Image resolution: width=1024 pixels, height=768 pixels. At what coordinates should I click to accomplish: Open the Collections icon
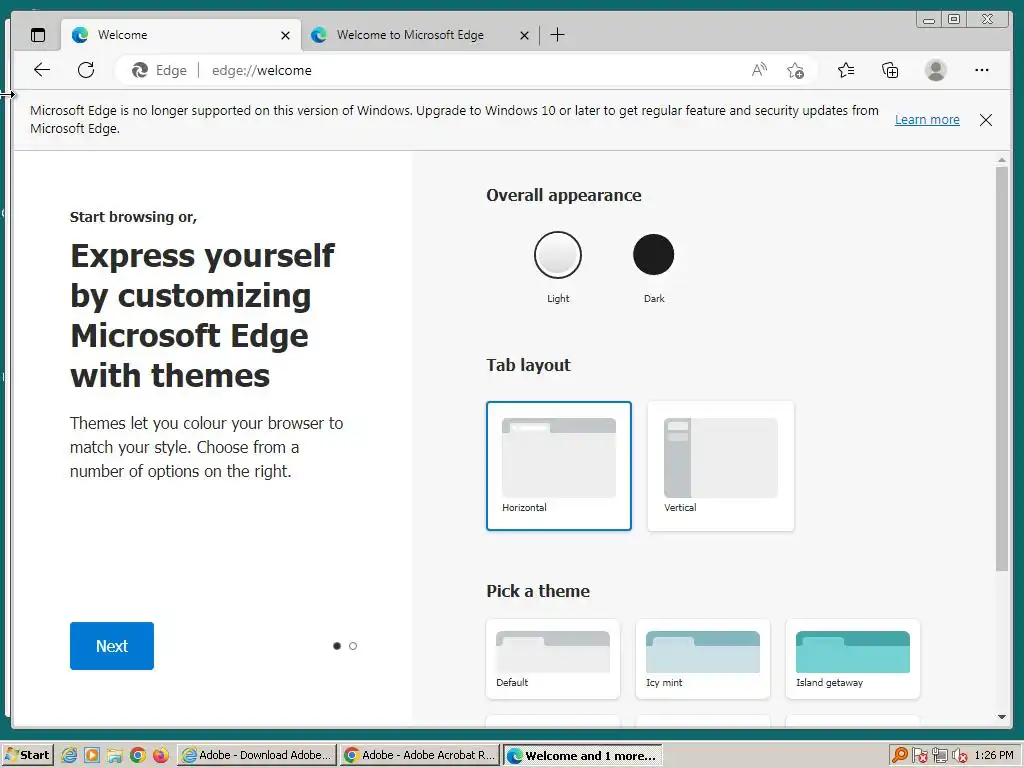point(890,70)
